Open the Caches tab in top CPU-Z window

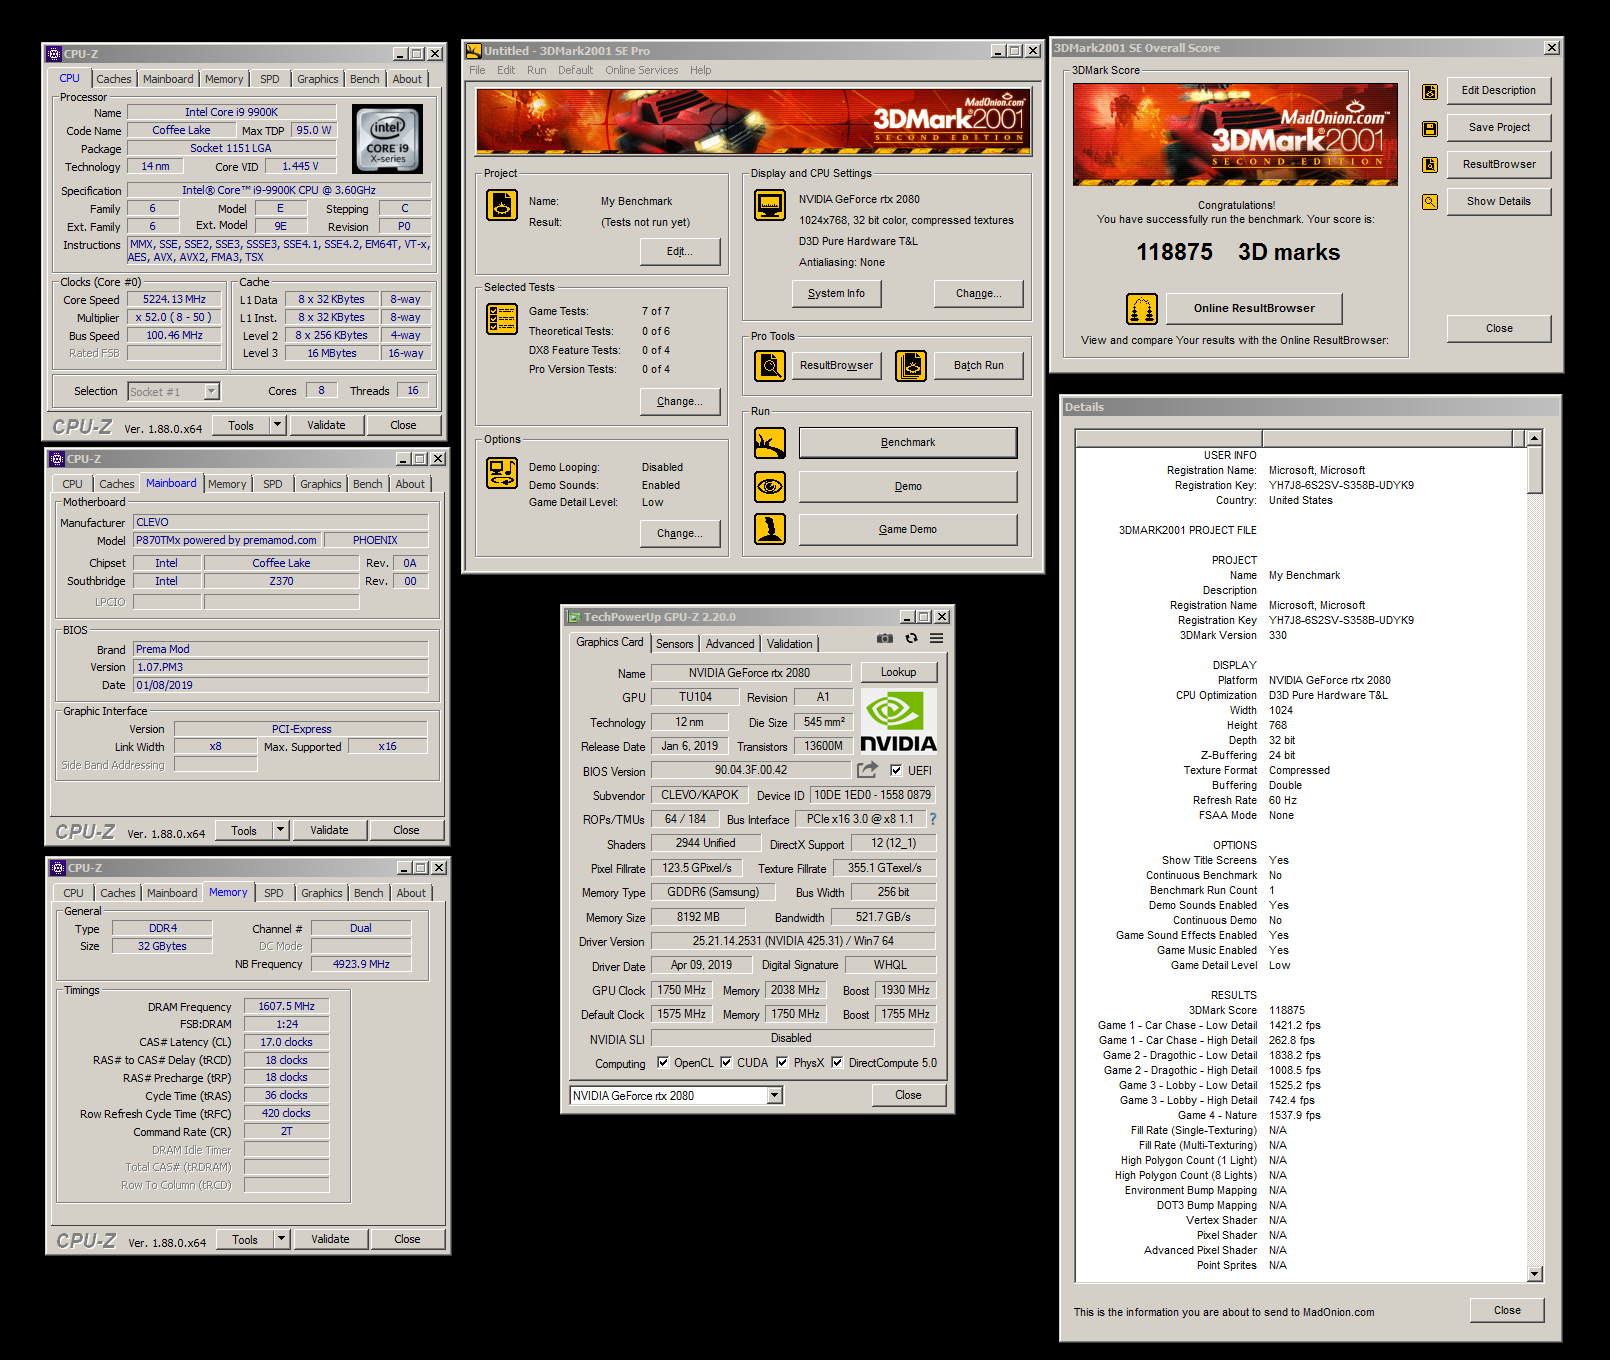113,79
